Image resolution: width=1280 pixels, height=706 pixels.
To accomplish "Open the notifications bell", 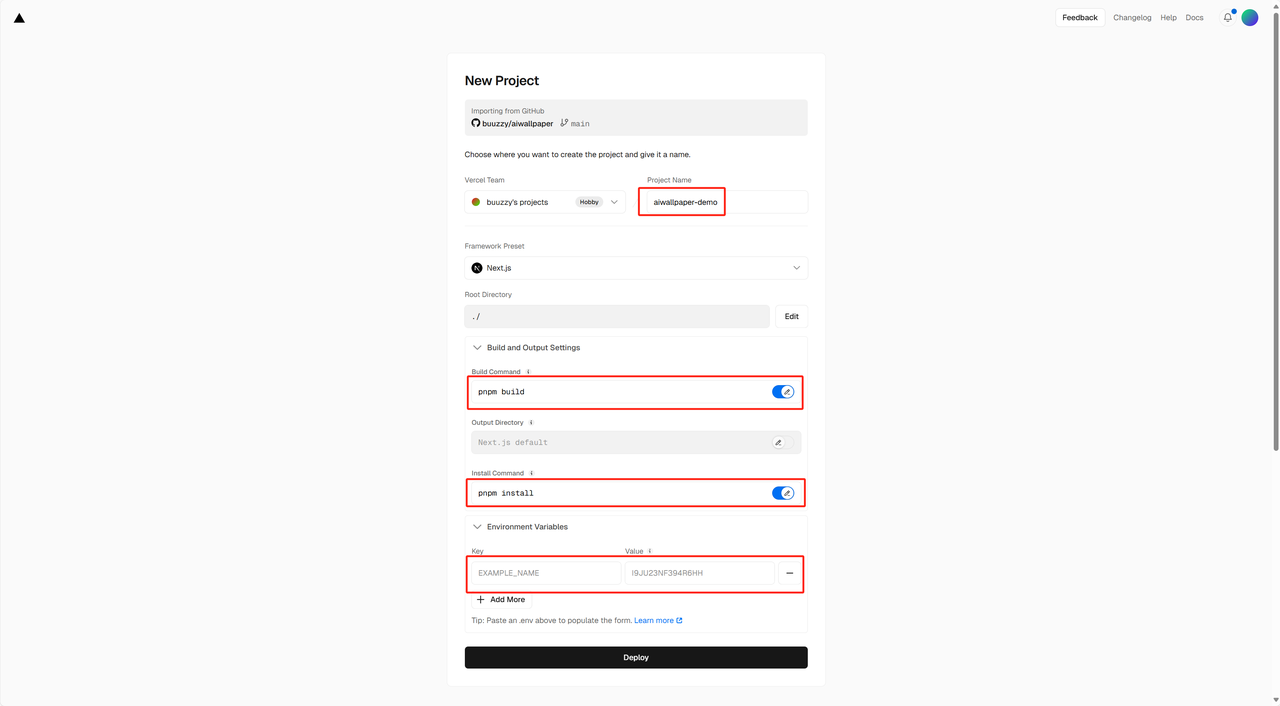I will tap(1228, 17).
